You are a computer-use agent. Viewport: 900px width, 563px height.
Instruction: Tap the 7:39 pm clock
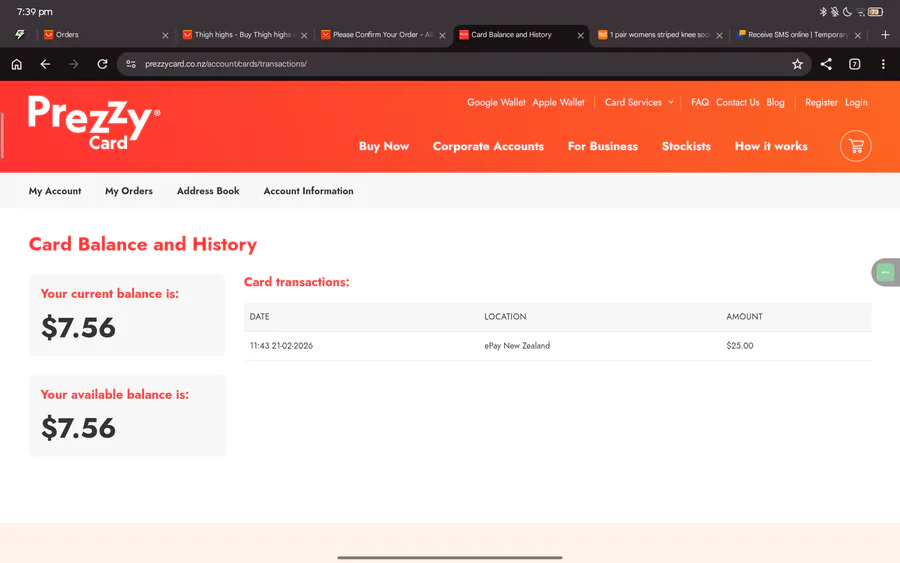34,11
